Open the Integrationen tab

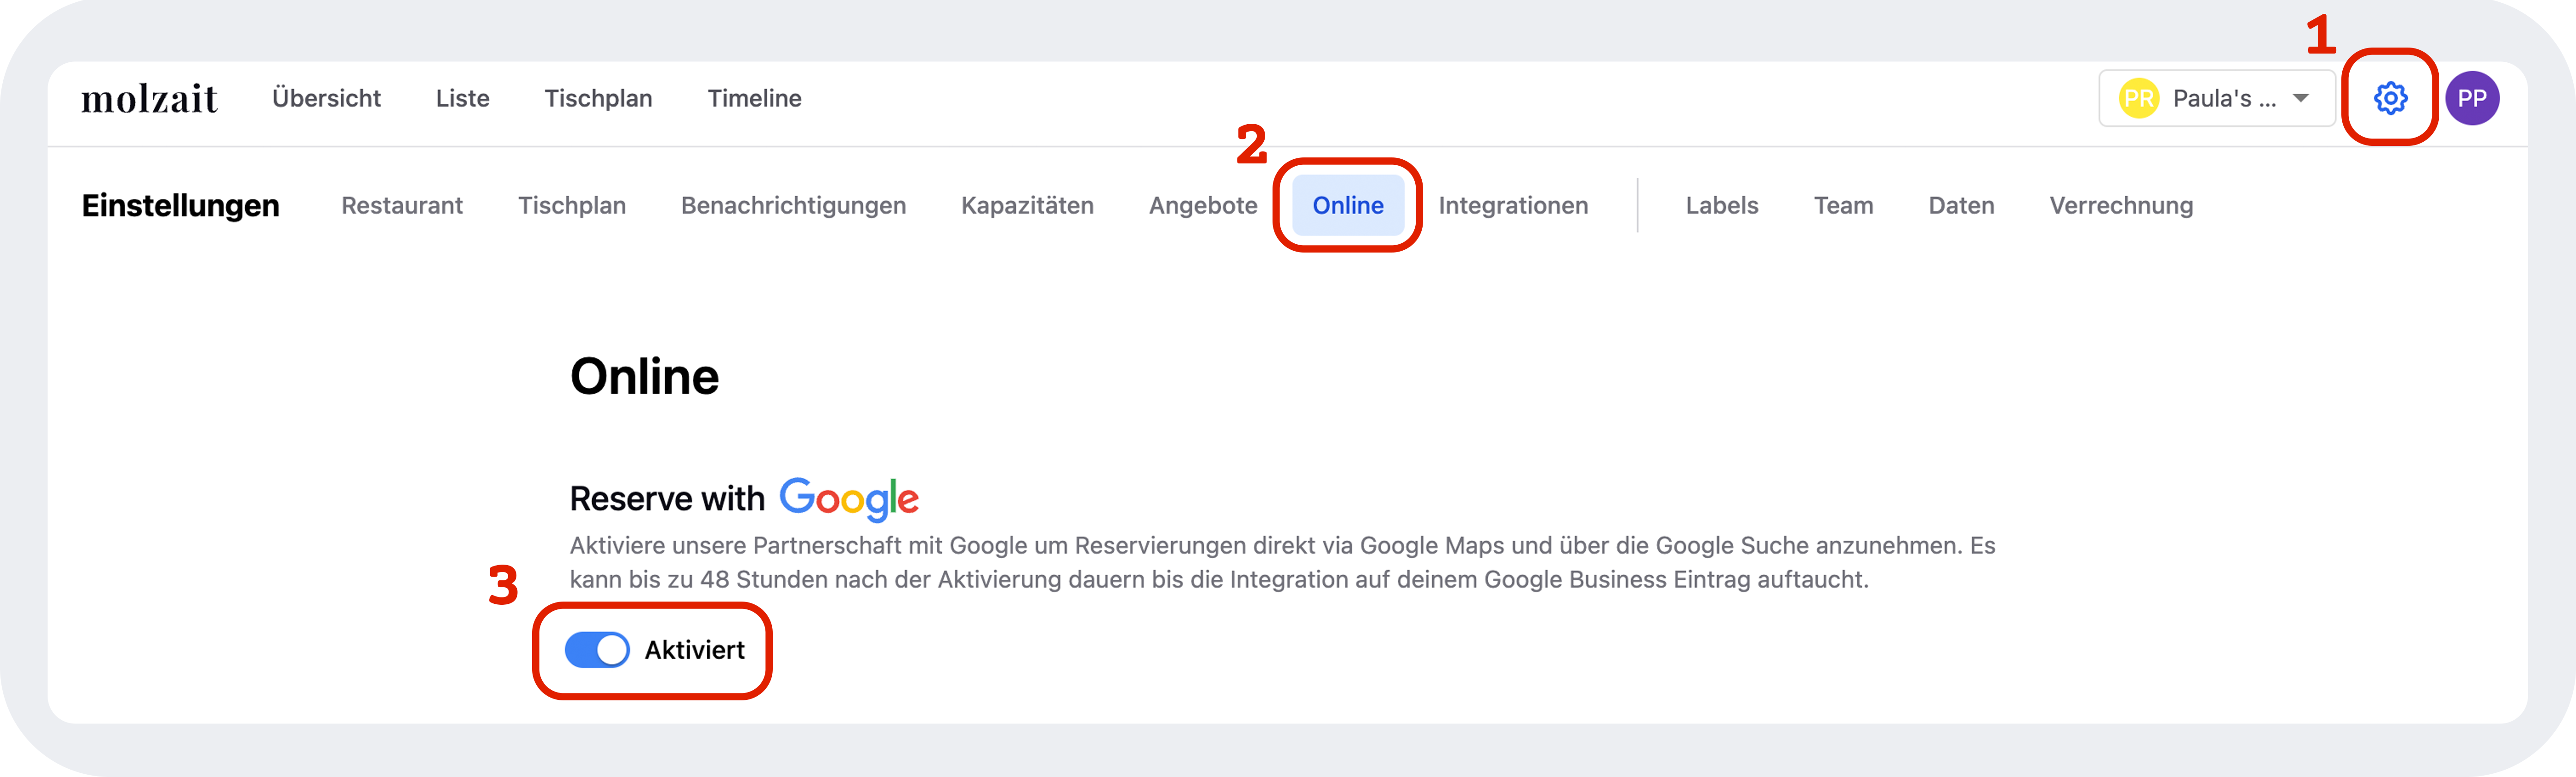point(1513,205)
